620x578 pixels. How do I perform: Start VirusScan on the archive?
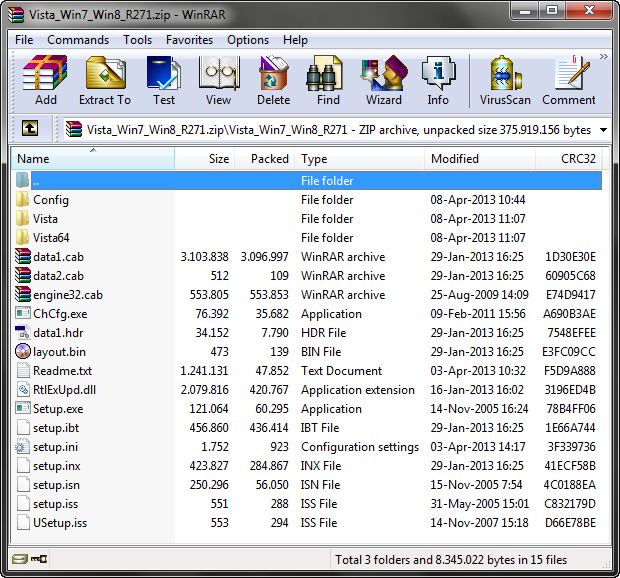click(x=505, y=81)
